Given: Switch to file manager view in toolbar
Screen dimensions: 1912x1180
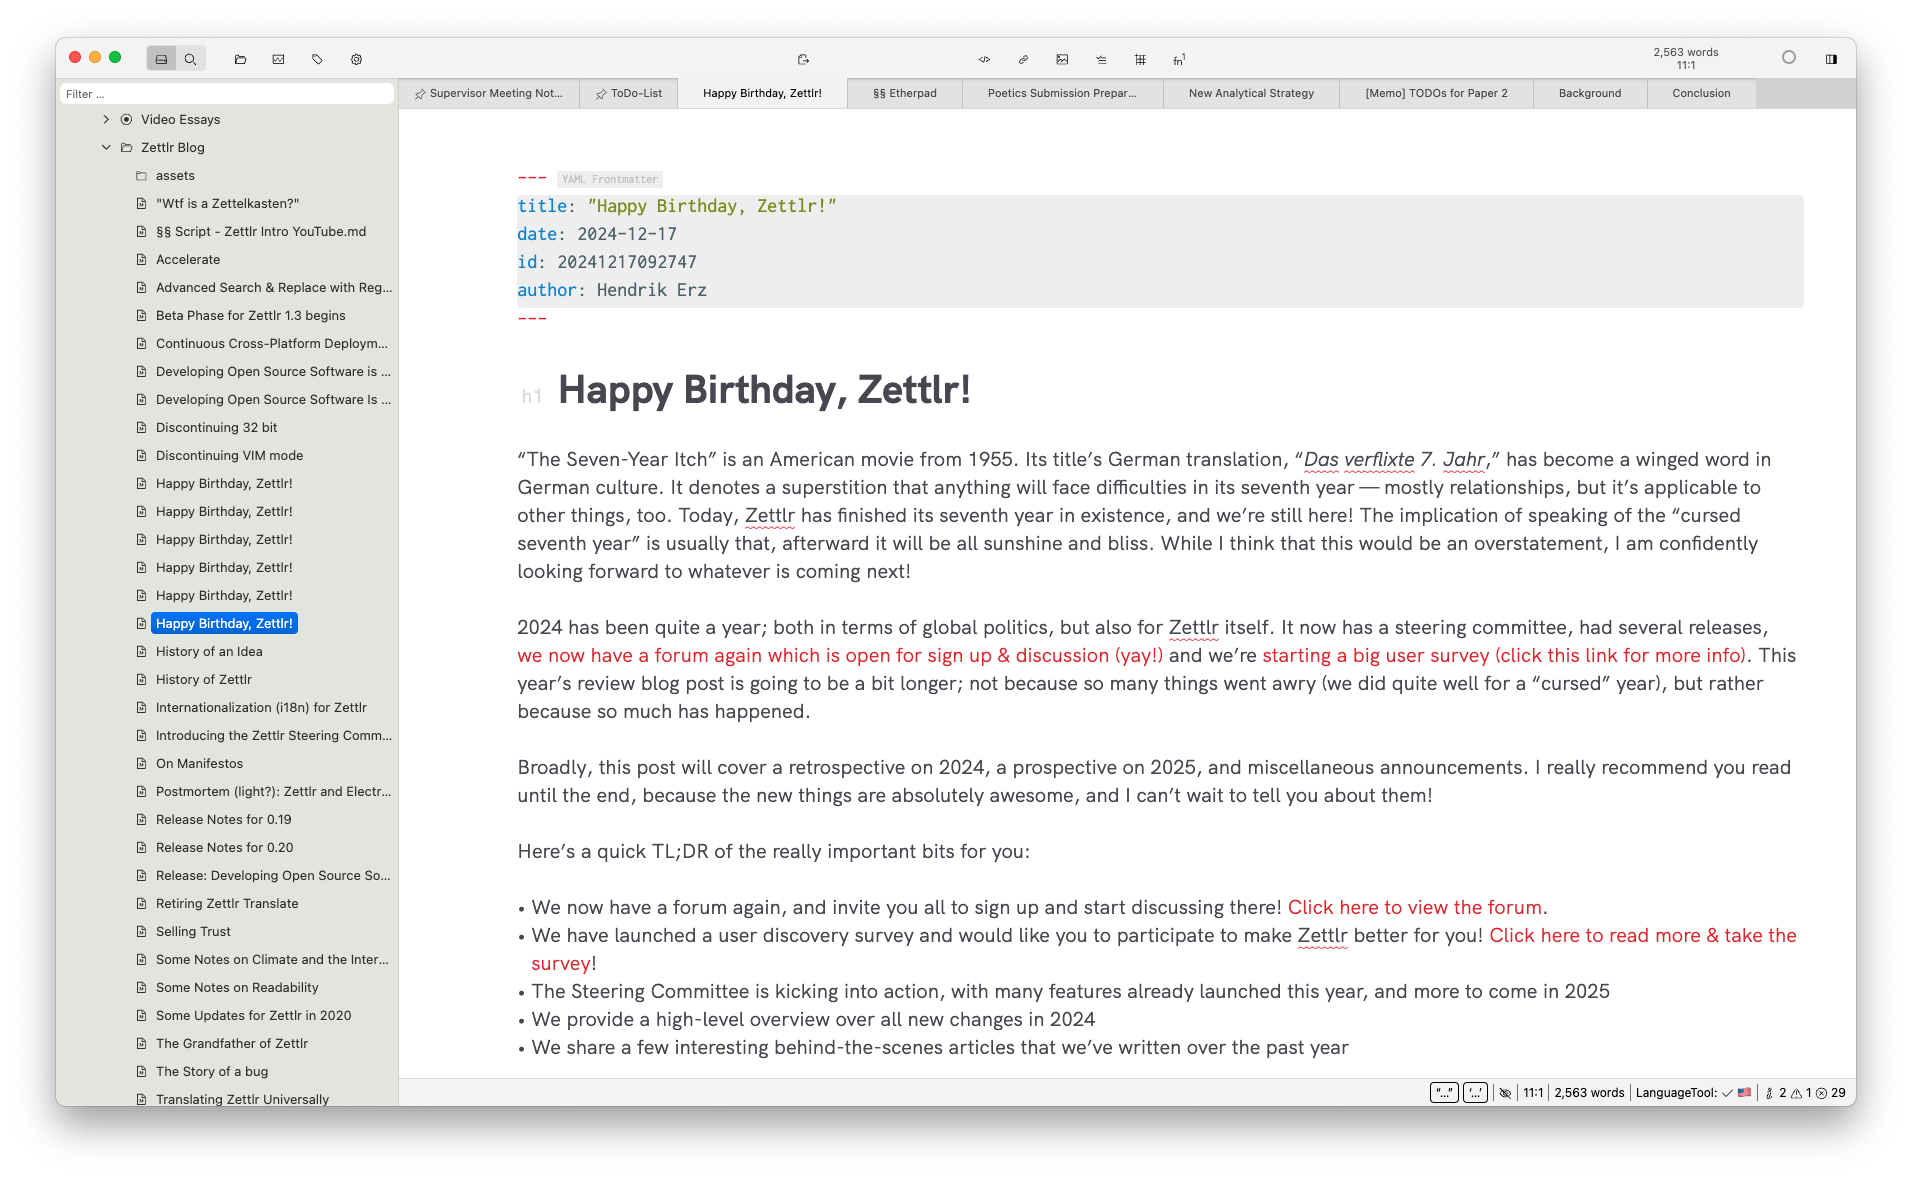Looking at the screenshot, I should click(161, 59).
